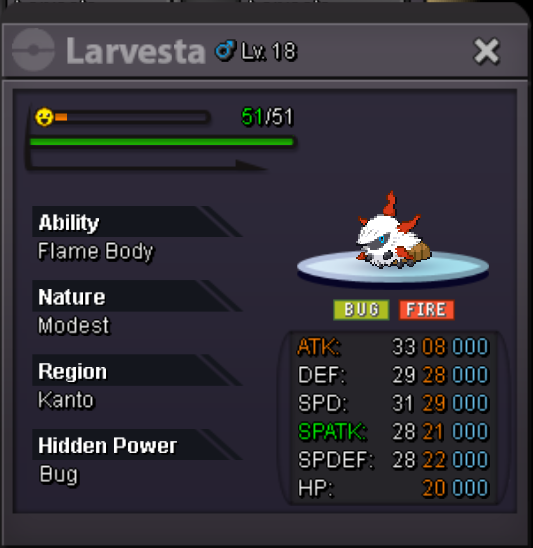This screenshot has width=533, height=548.
Task: Select the Ability header
Action: [x=137, y=222]
